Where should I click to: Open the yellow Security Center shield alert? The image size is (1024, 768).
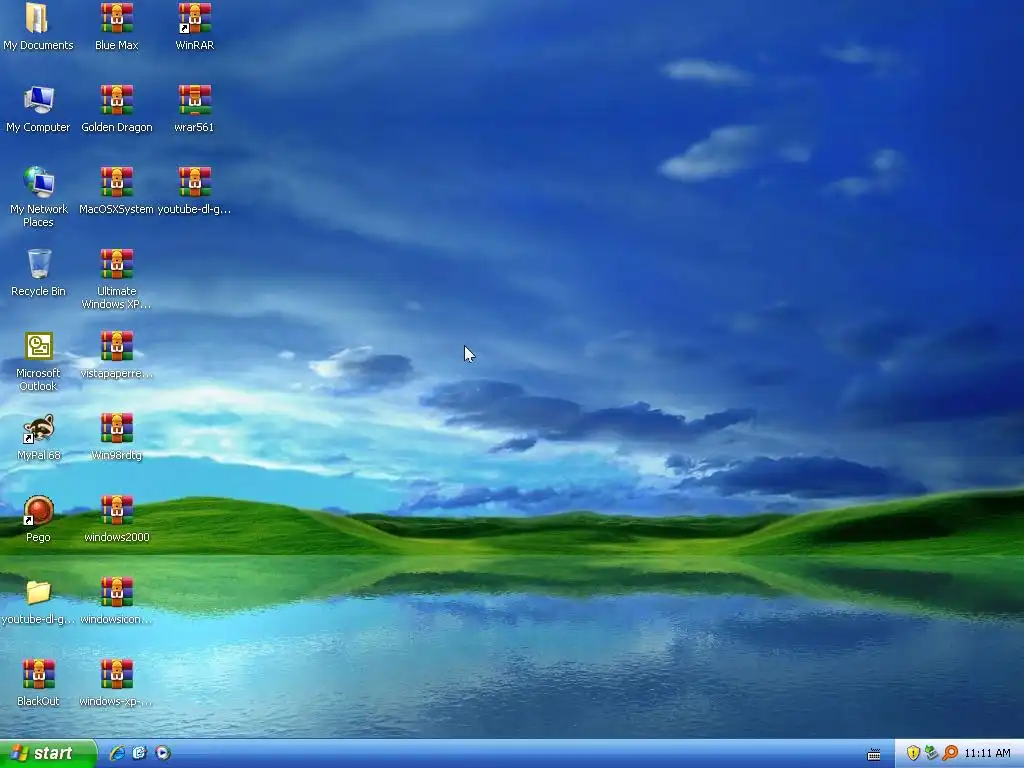(x=913, y=753)
